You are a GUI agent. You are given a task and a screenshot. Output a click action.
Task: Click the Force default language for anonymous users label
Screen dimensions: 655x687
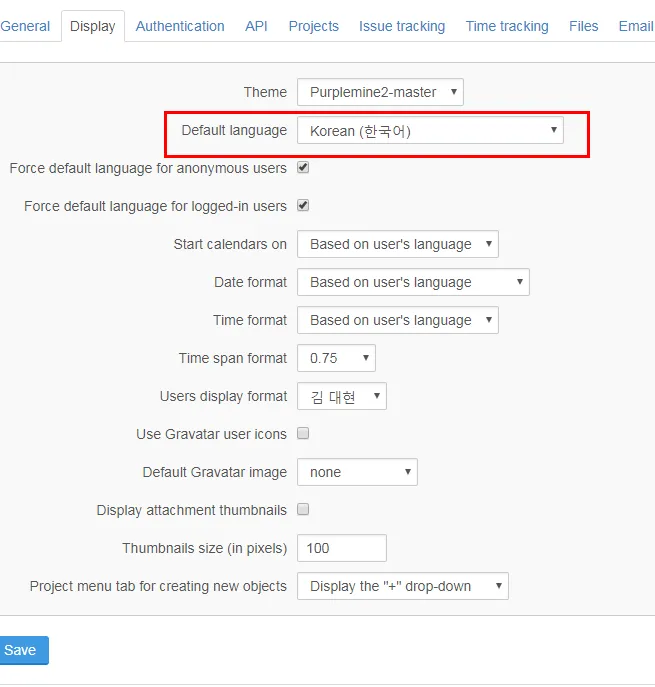point(148,168)
